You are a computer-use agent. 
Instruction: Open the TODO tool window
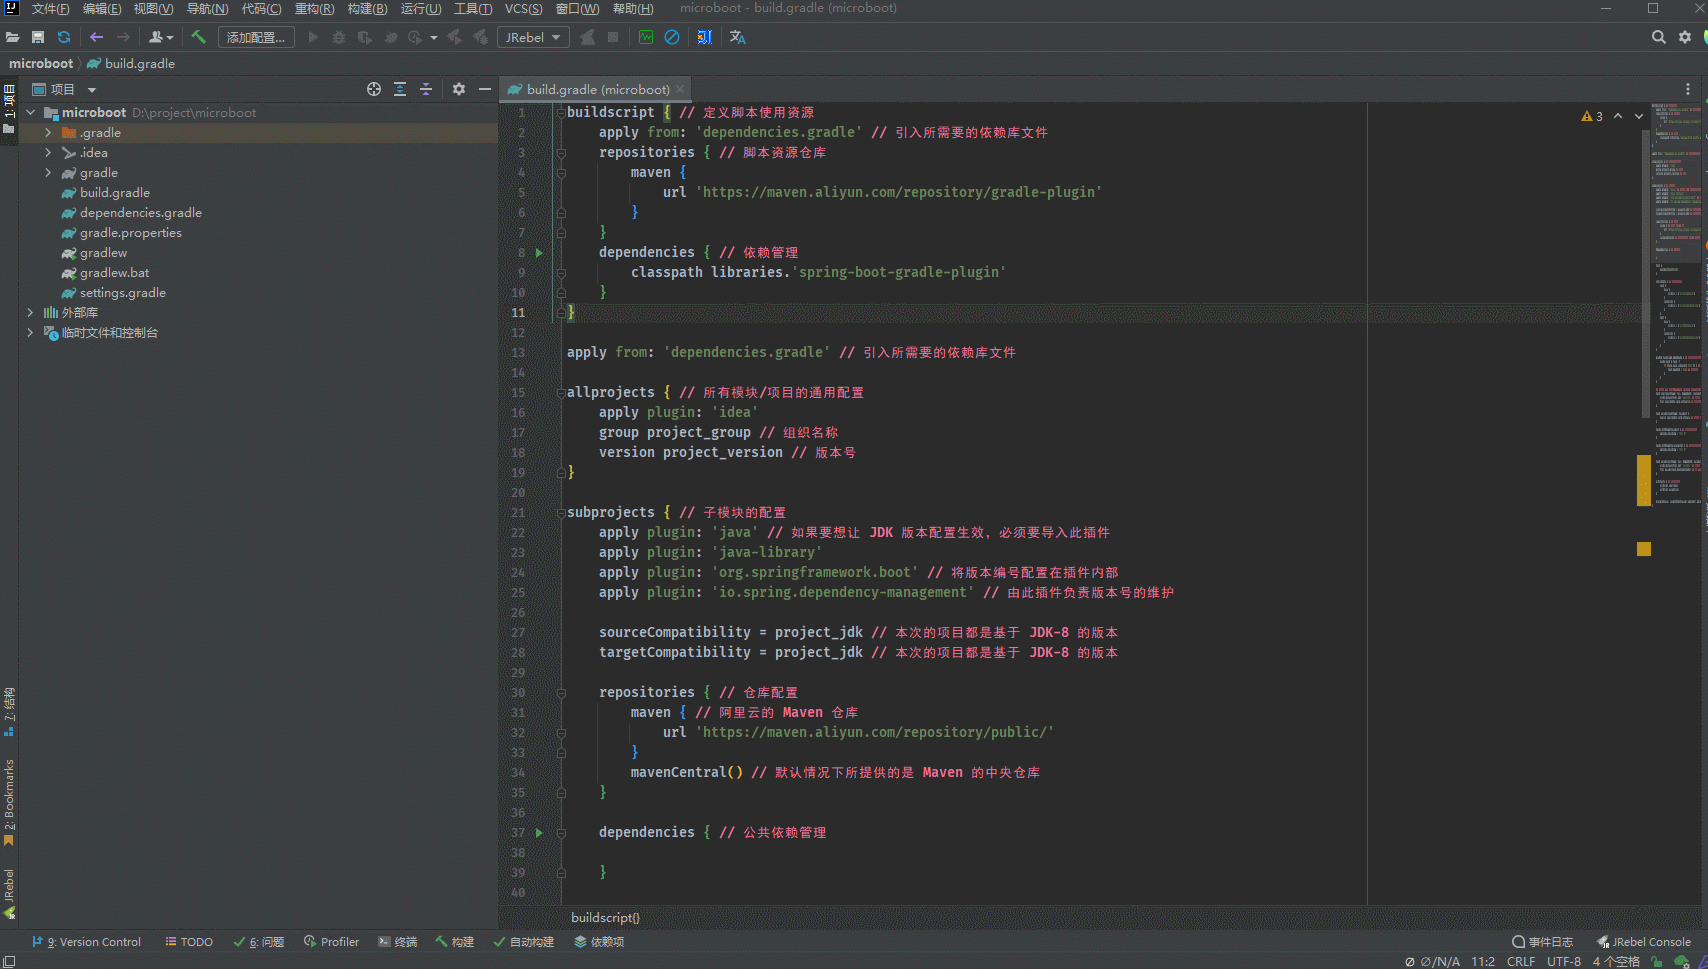tap(189, 942)
